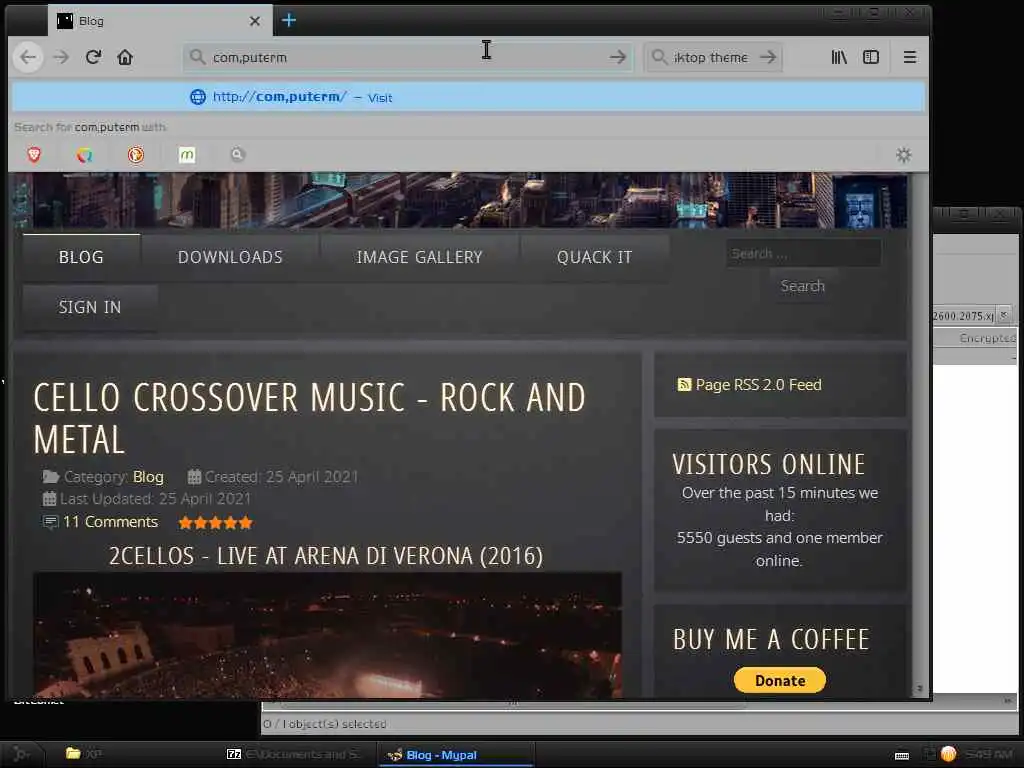Select the Blog browser tab
The height and width of the screenshot is (768, 1024).
click(159, 21)
